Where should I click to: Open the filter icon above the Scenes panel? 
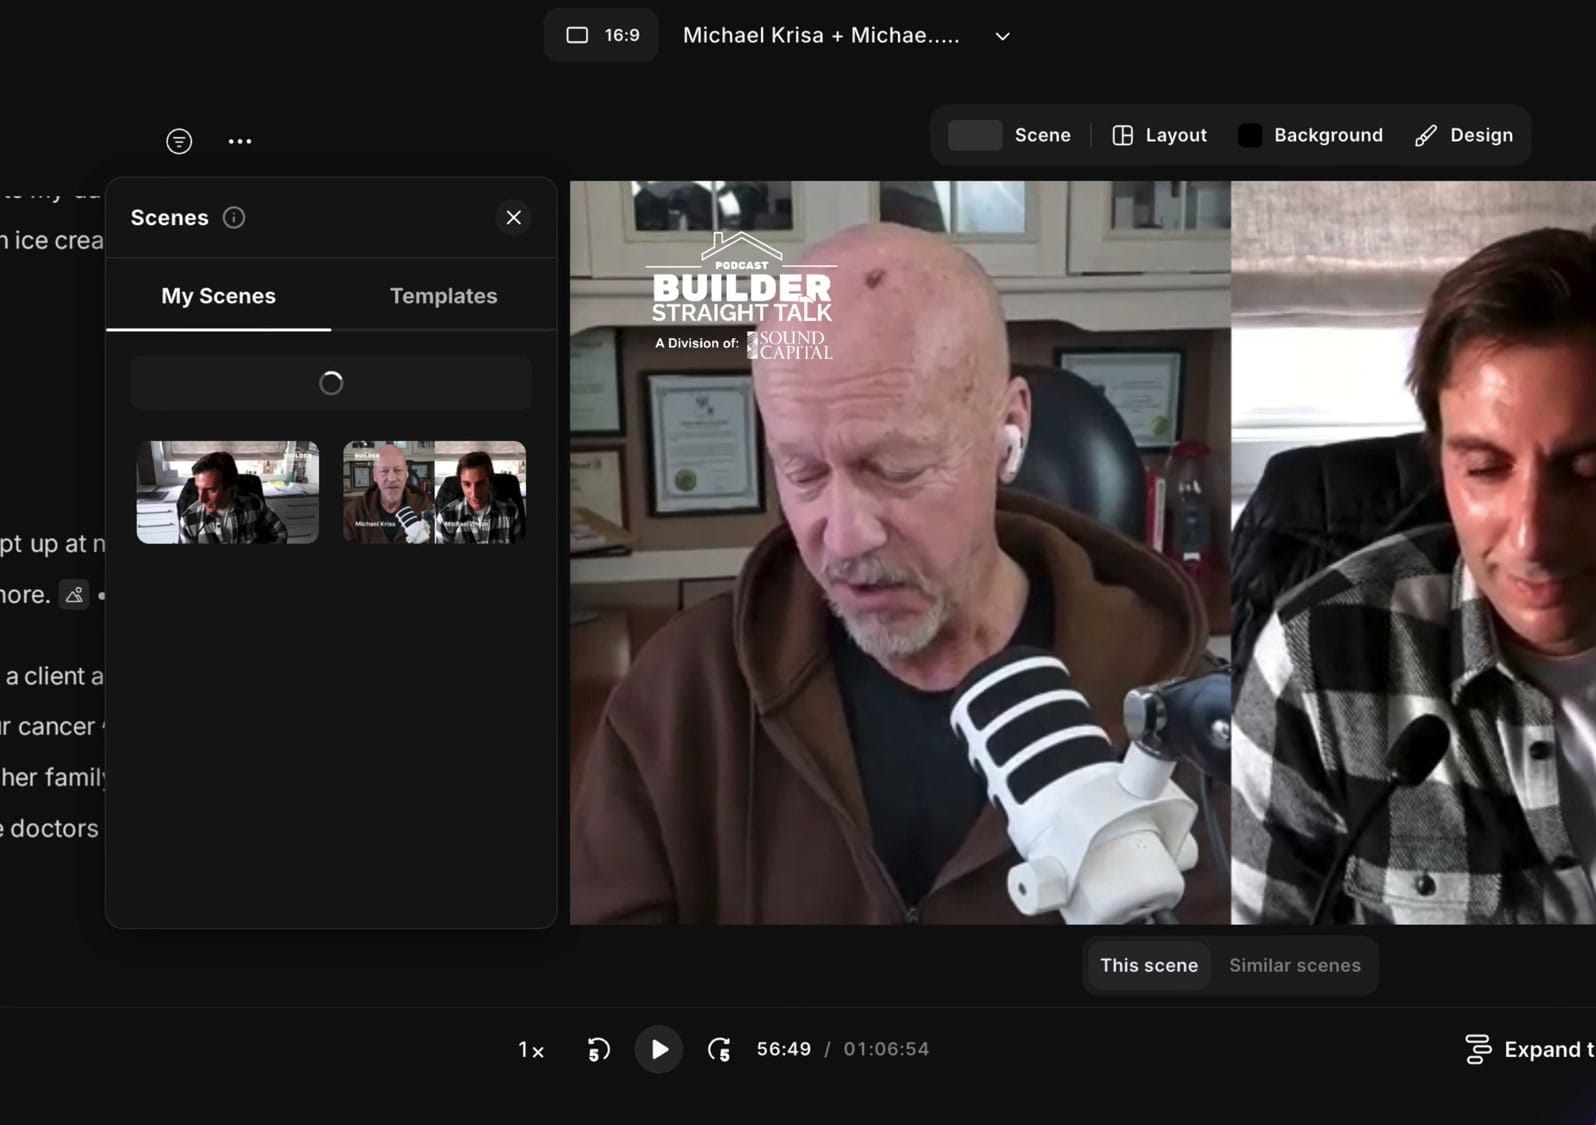point(179,141)
